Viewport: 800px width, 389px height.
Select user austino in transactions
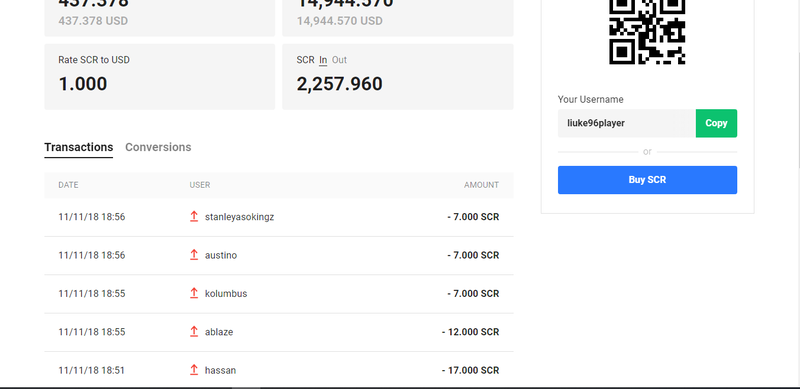pos(221,255)
